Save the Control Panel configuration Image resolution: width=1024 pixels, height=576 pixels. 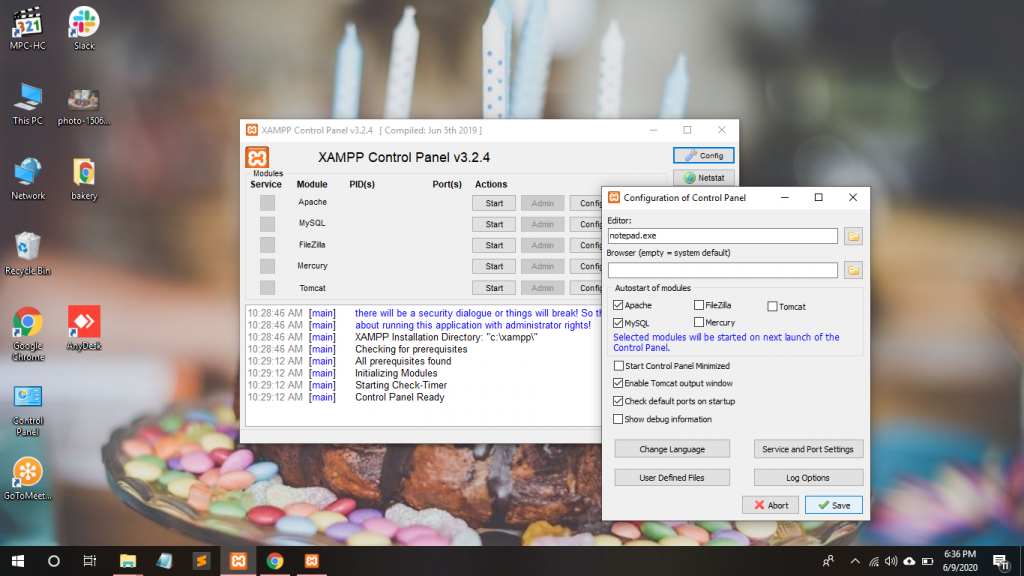(x=834, y=505)
